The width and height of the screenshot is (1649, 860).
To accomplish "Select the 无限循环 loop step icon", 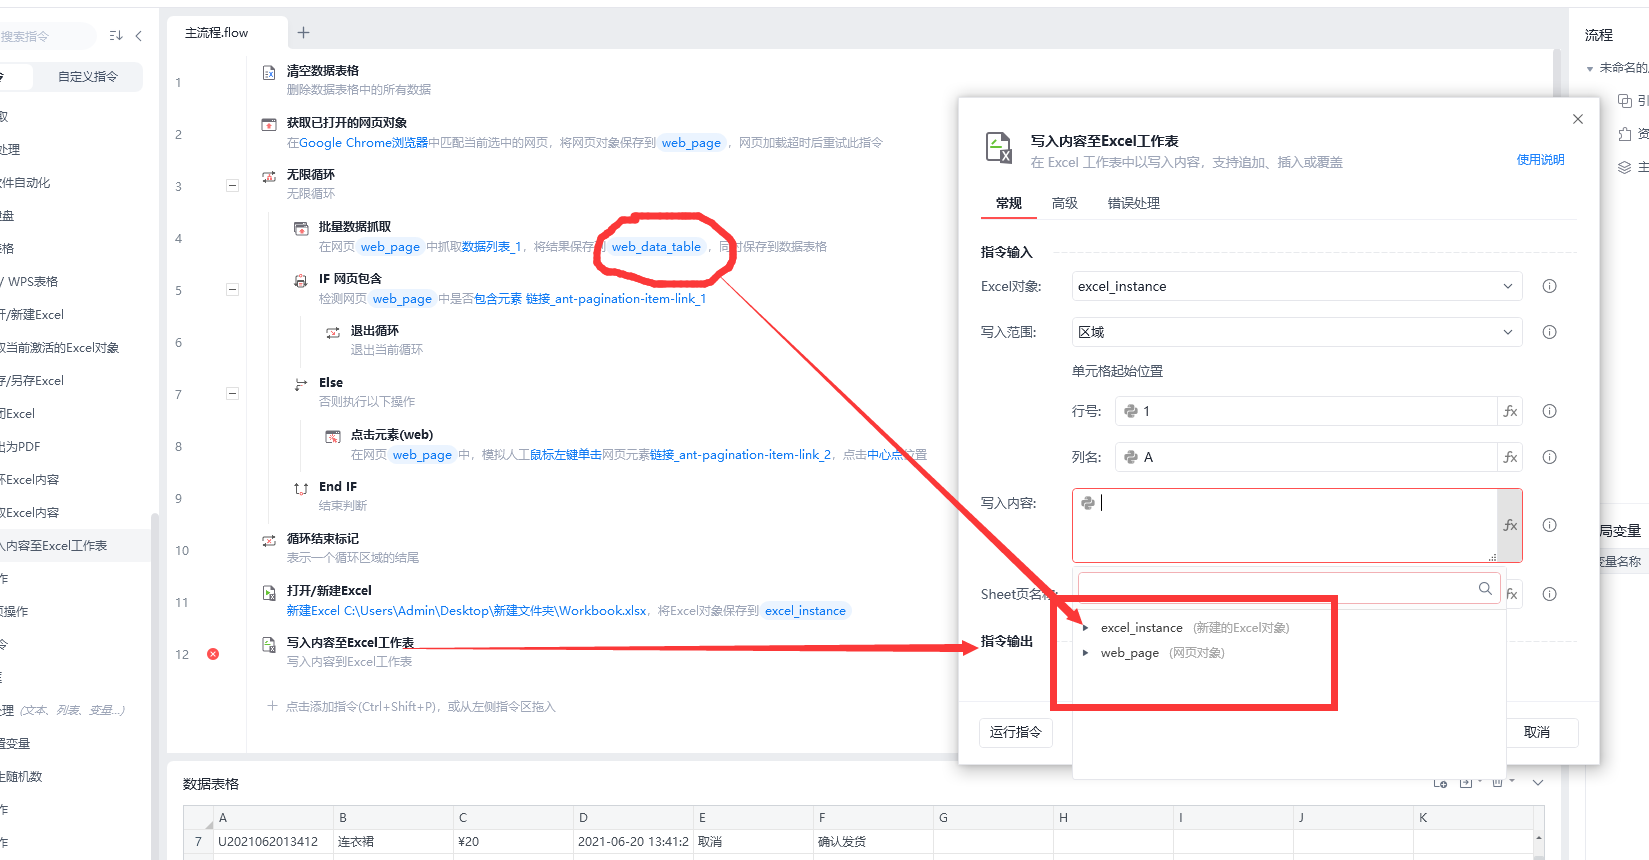I will (x=269, y=176).
